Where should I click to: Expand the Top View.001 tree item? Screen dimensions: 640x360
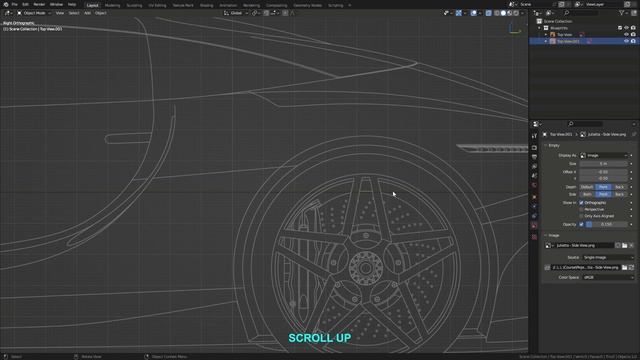(x=546, y=41)
